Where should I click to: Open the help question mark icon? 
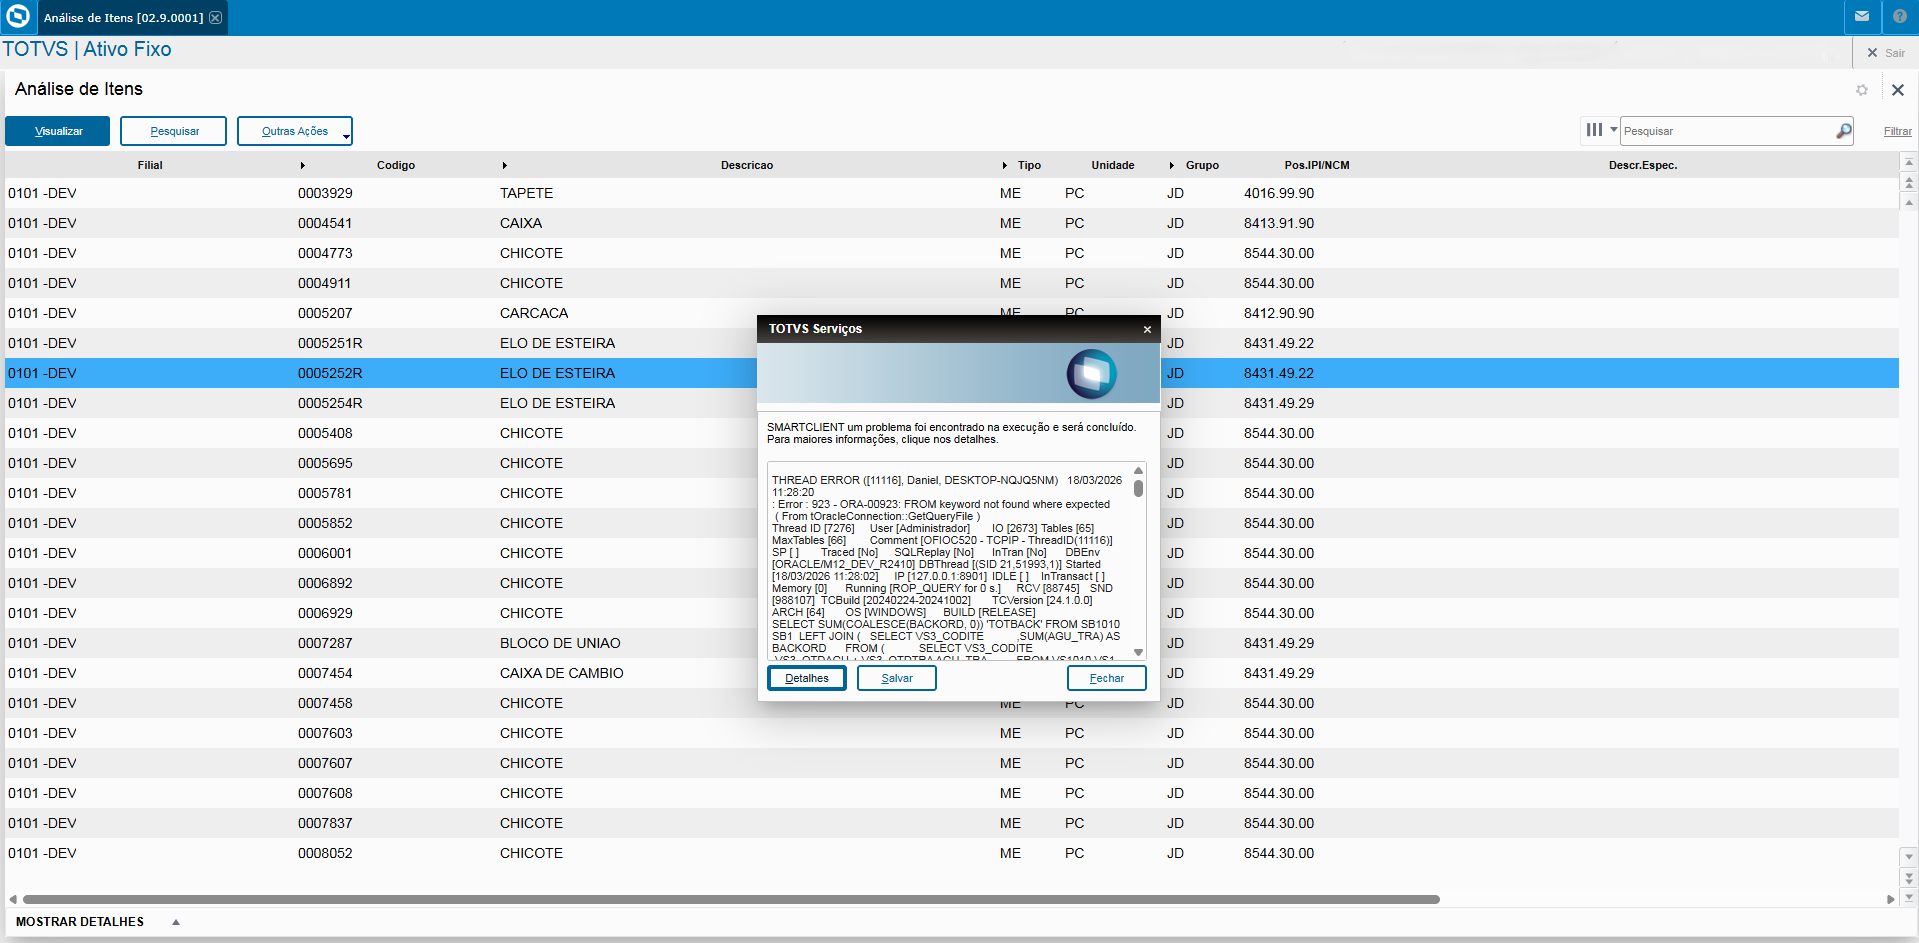(x=1900, y=17)
